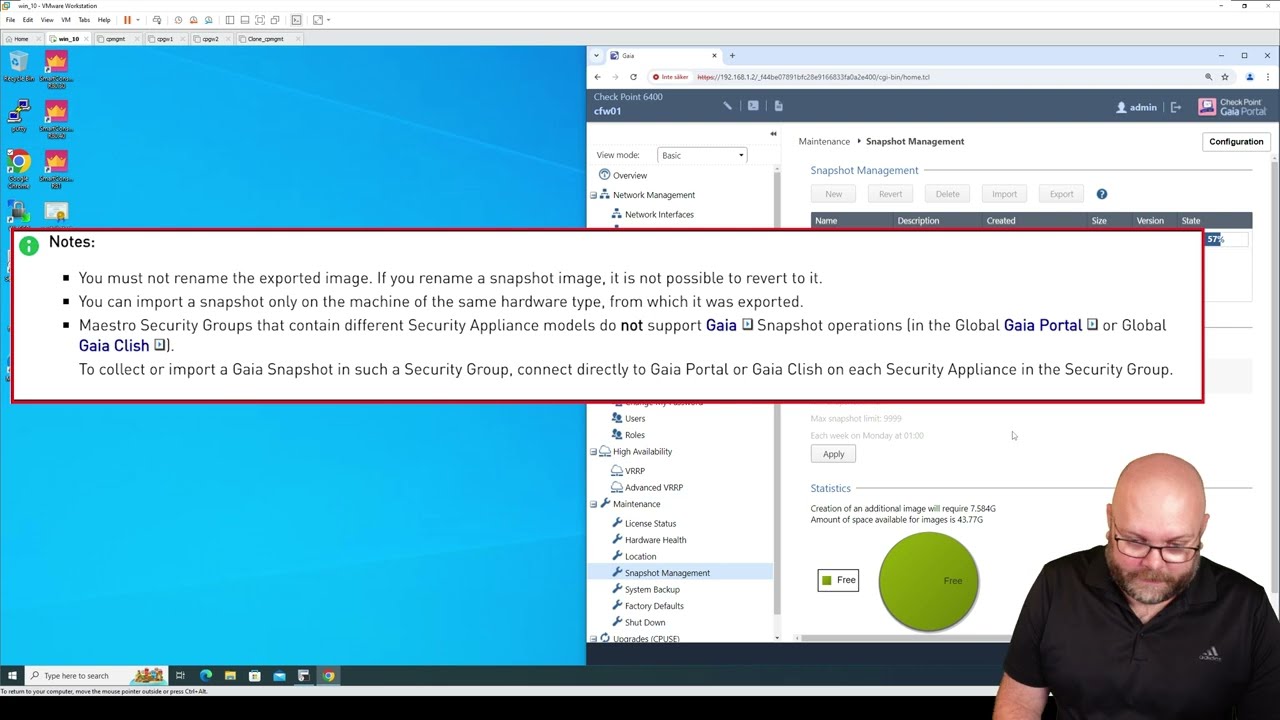
Task: Open VMware snapshot manager icon
Action: pos(209,20)
